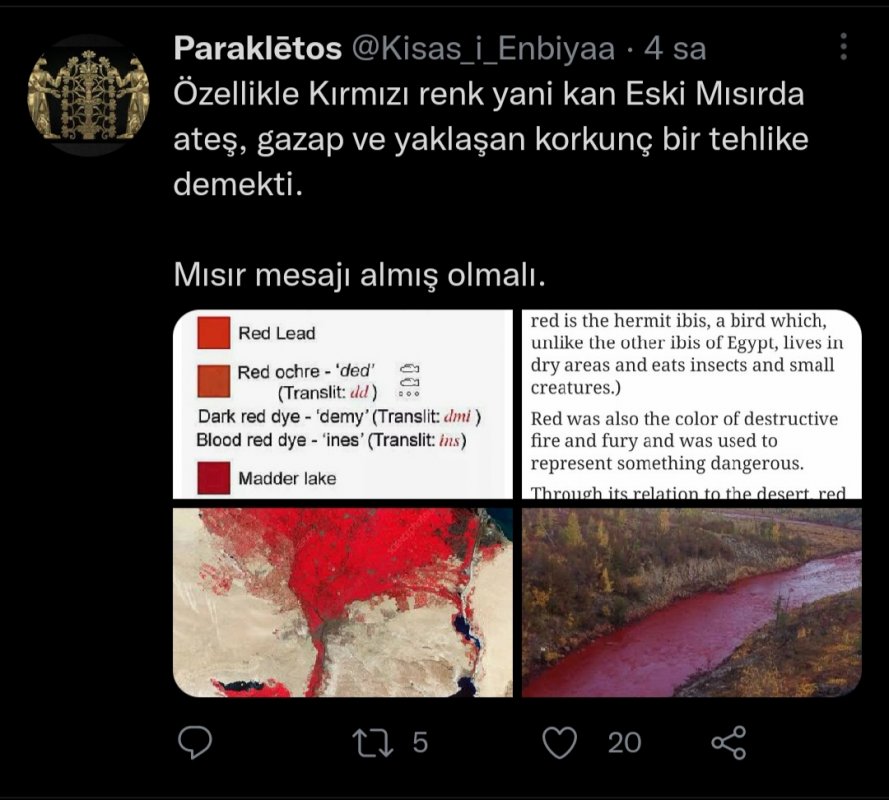Click the line Mısır mesajı almış olmalı
This screenshot has width=889, height=800.
point(359,275)
